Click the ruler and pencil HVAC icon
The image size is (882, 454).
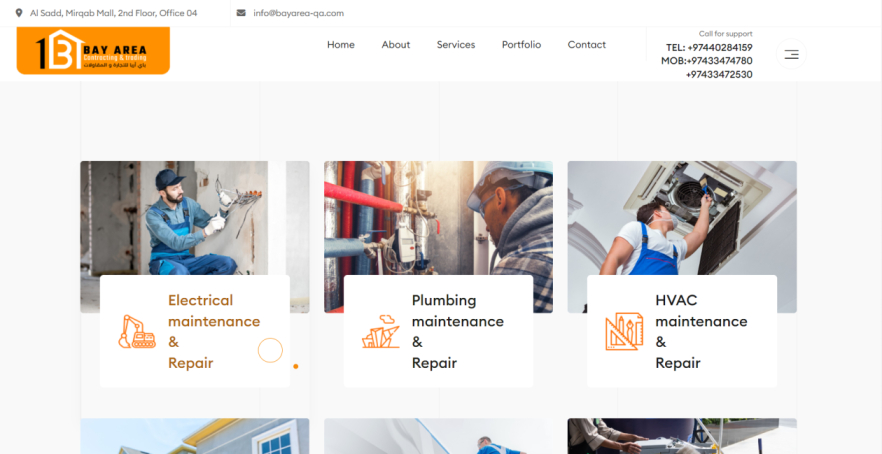pyautogui.click(x=624, y=331)
